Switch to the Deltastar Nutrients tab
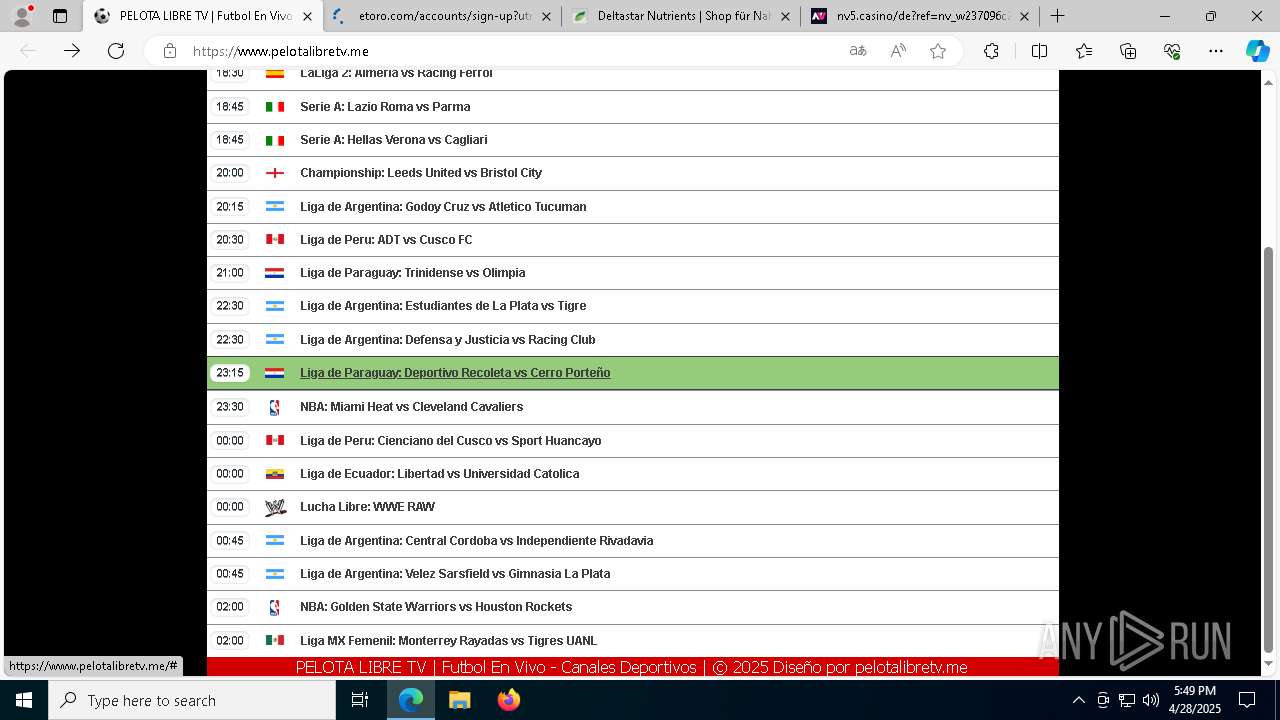The width and height of the screenshot is (1280, 720). pos(682,16)
